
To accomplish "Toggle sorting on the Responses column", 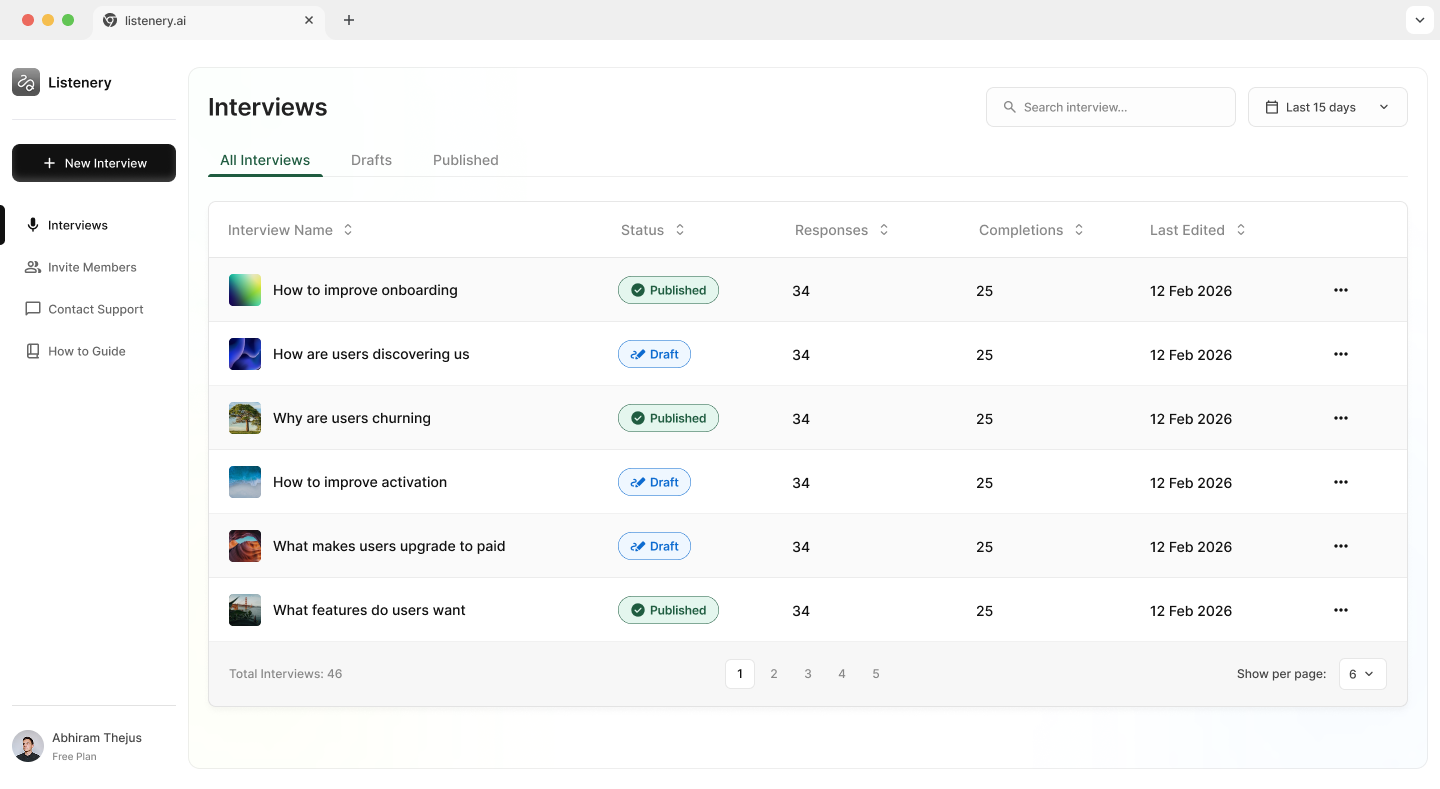I will (883, 229).
